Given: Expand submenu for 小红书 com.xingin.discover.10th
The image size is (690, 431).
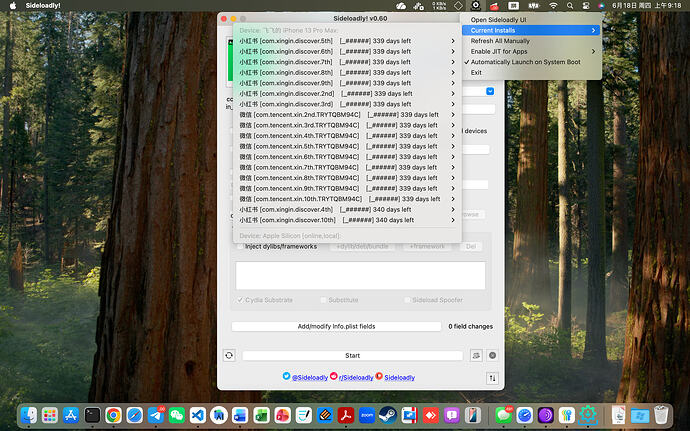Looking at the screenshot, I should point(453,220).
